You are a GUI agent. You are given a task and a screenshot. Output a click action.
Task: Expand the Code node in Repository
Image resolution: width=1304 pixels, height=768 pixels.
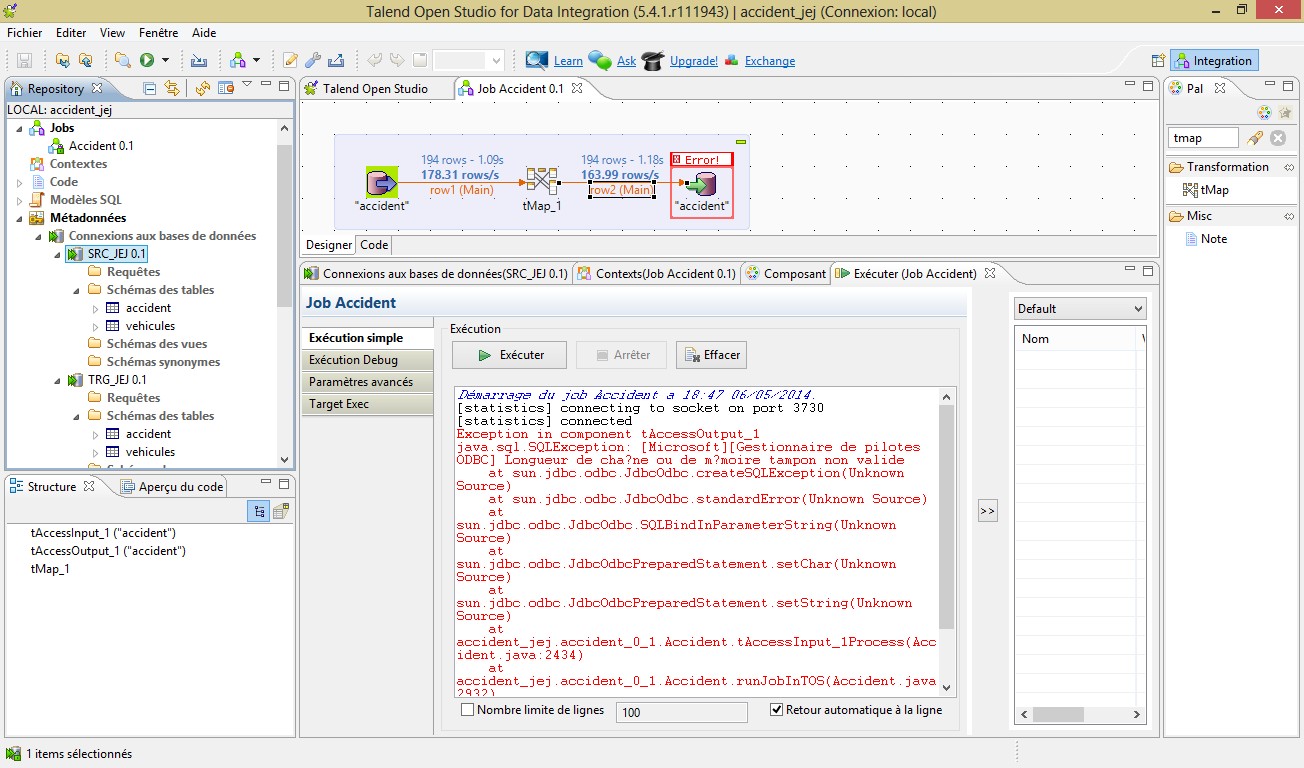[19, 182]
